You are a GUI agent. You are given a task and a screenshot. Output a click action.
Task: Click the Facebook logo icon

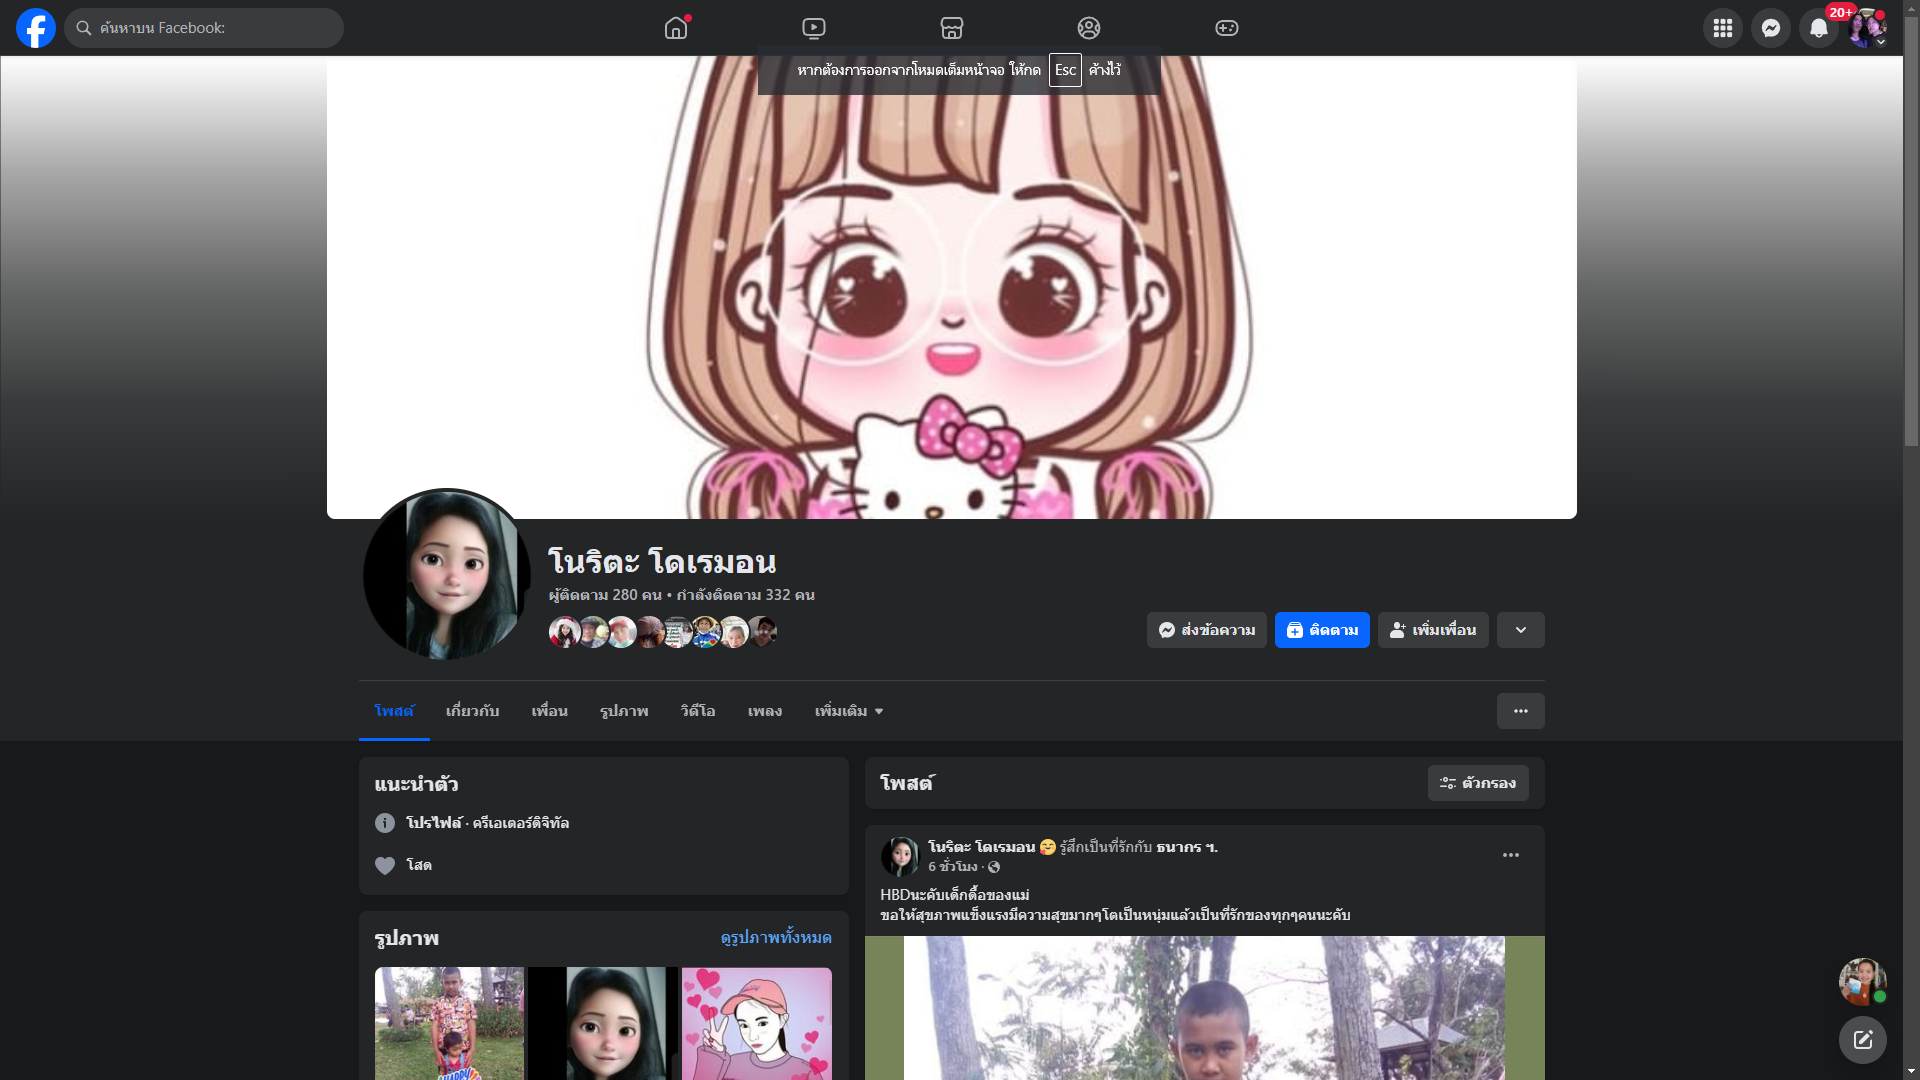tap(36, 28)
